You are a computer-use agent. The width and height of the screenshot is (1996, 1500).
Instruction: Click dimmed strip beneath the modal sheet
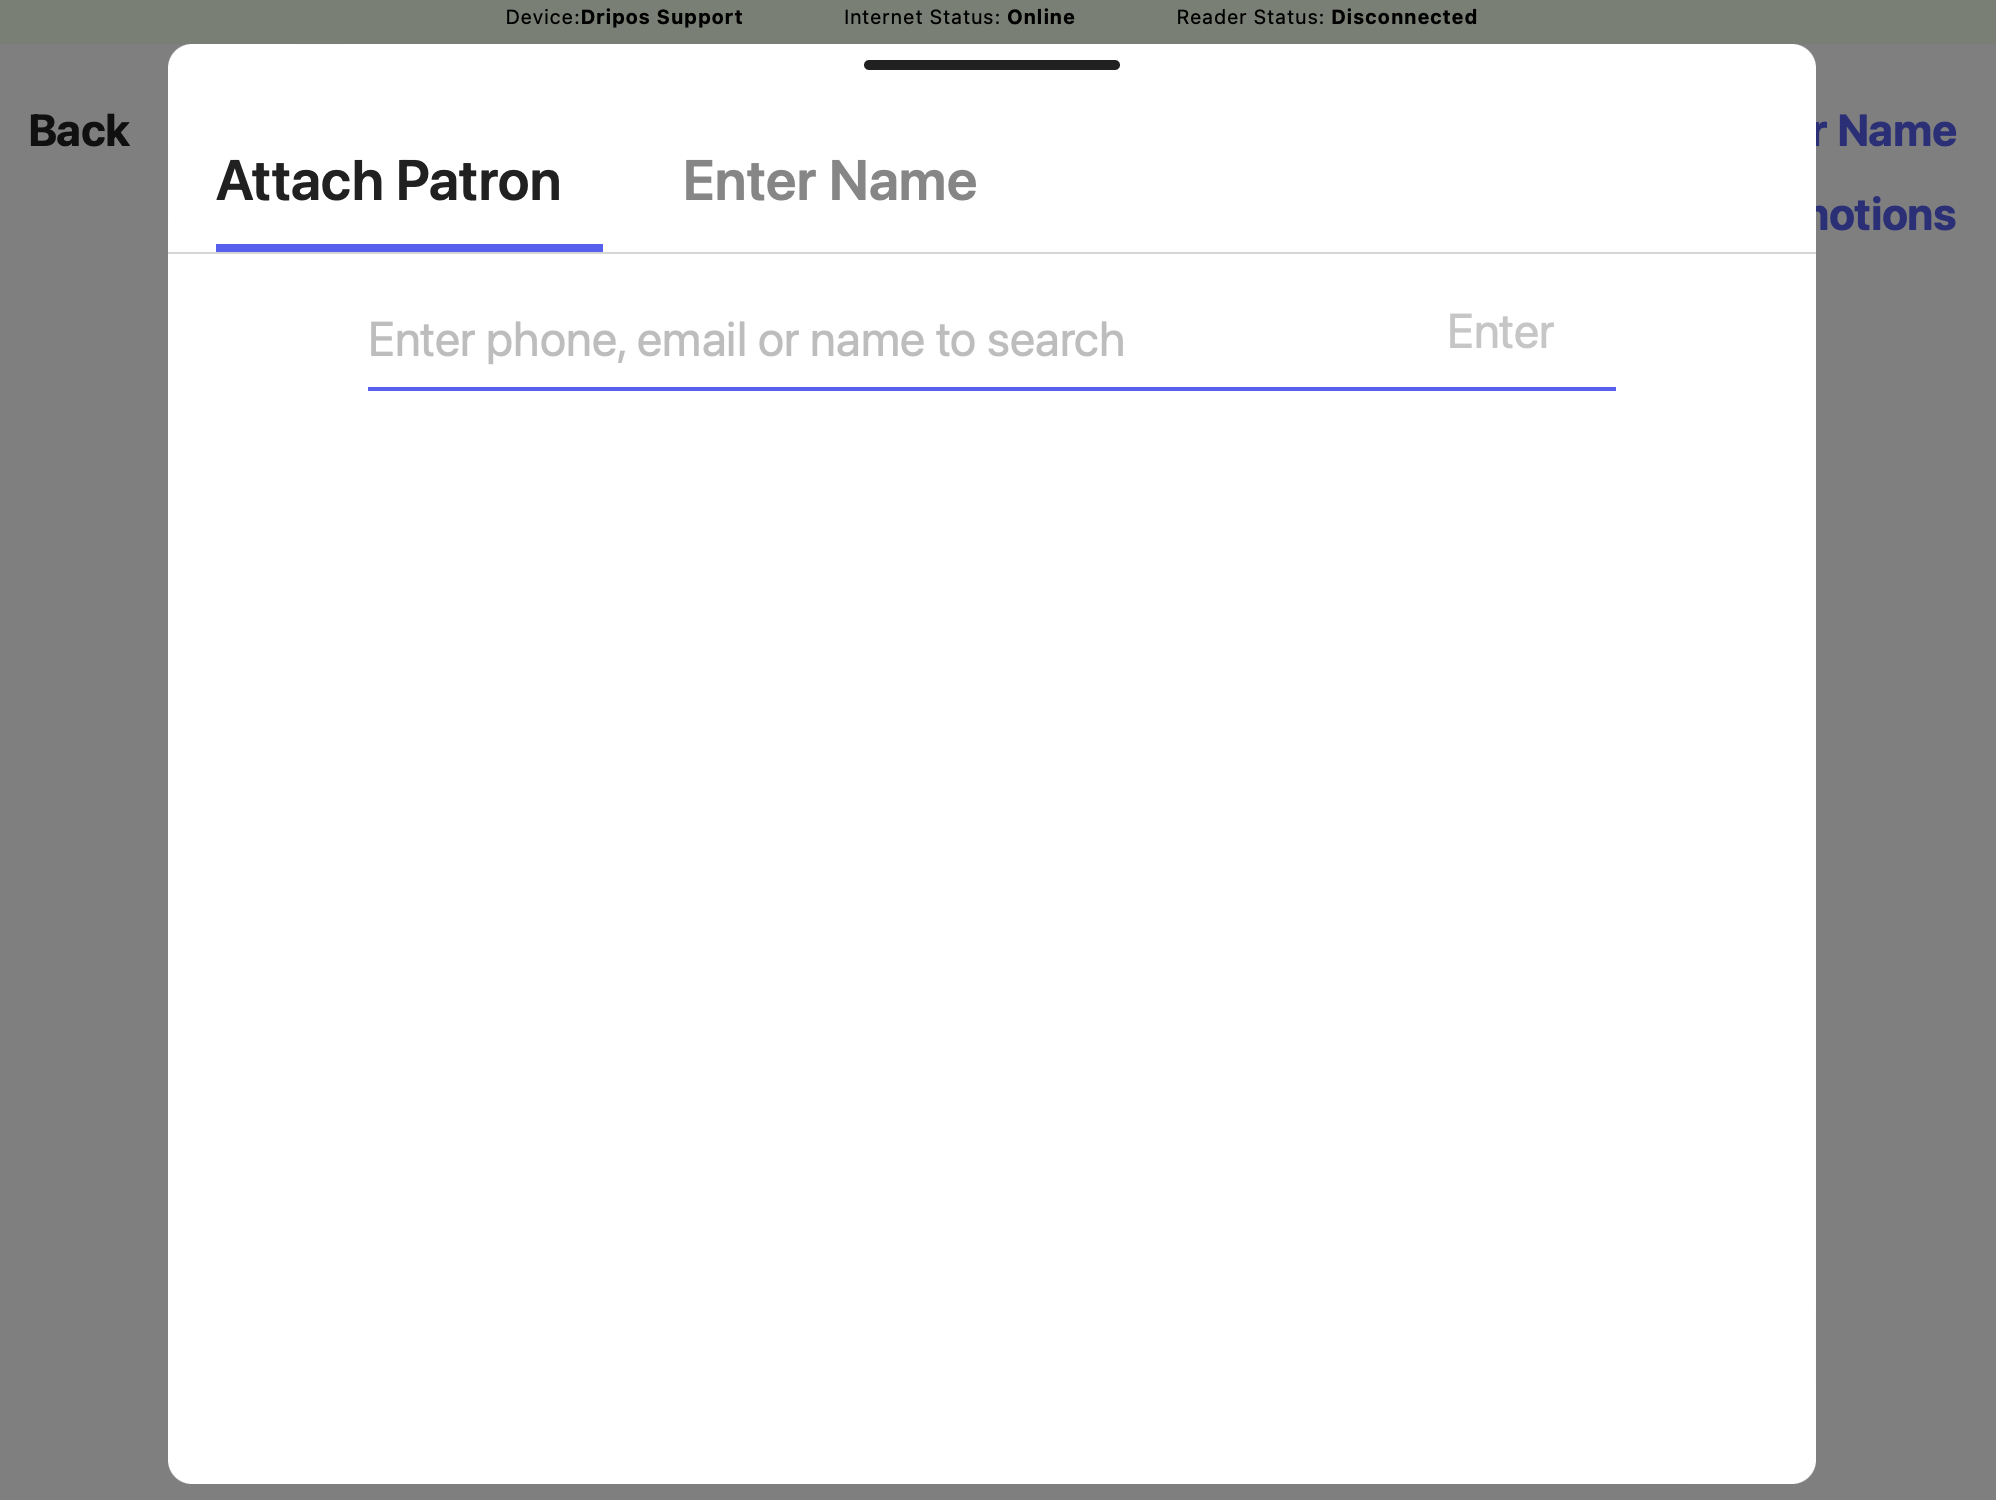click(x=990, y=1492)
